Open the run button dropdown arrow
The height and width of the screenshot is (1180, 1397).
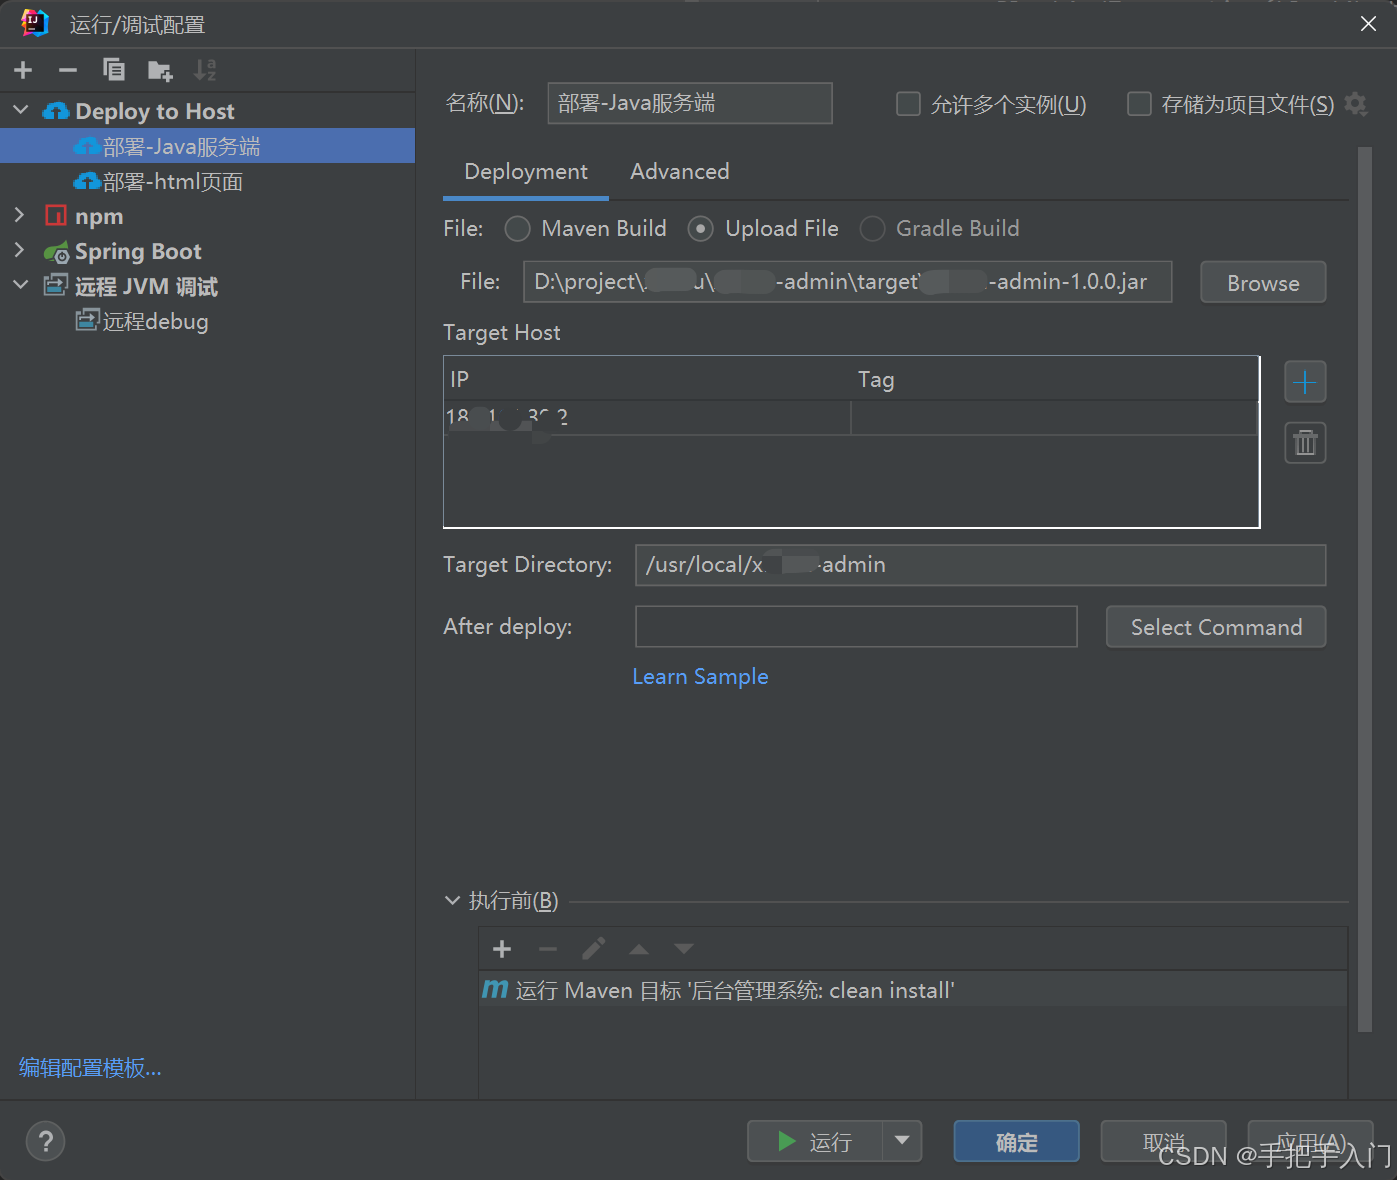point(903,1141)
